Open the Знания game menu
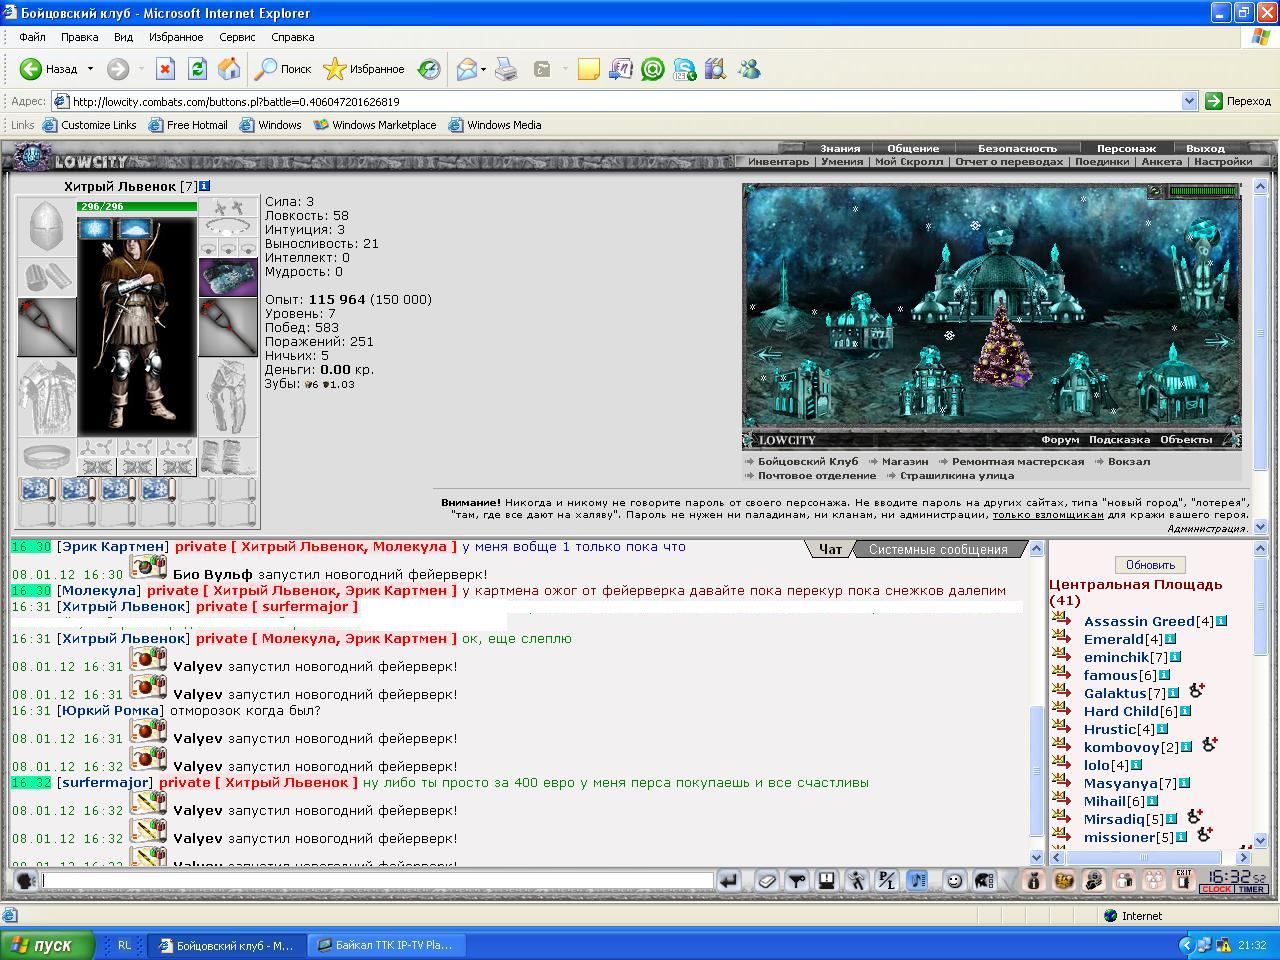The image size is (1280, 960). (840, 148)
